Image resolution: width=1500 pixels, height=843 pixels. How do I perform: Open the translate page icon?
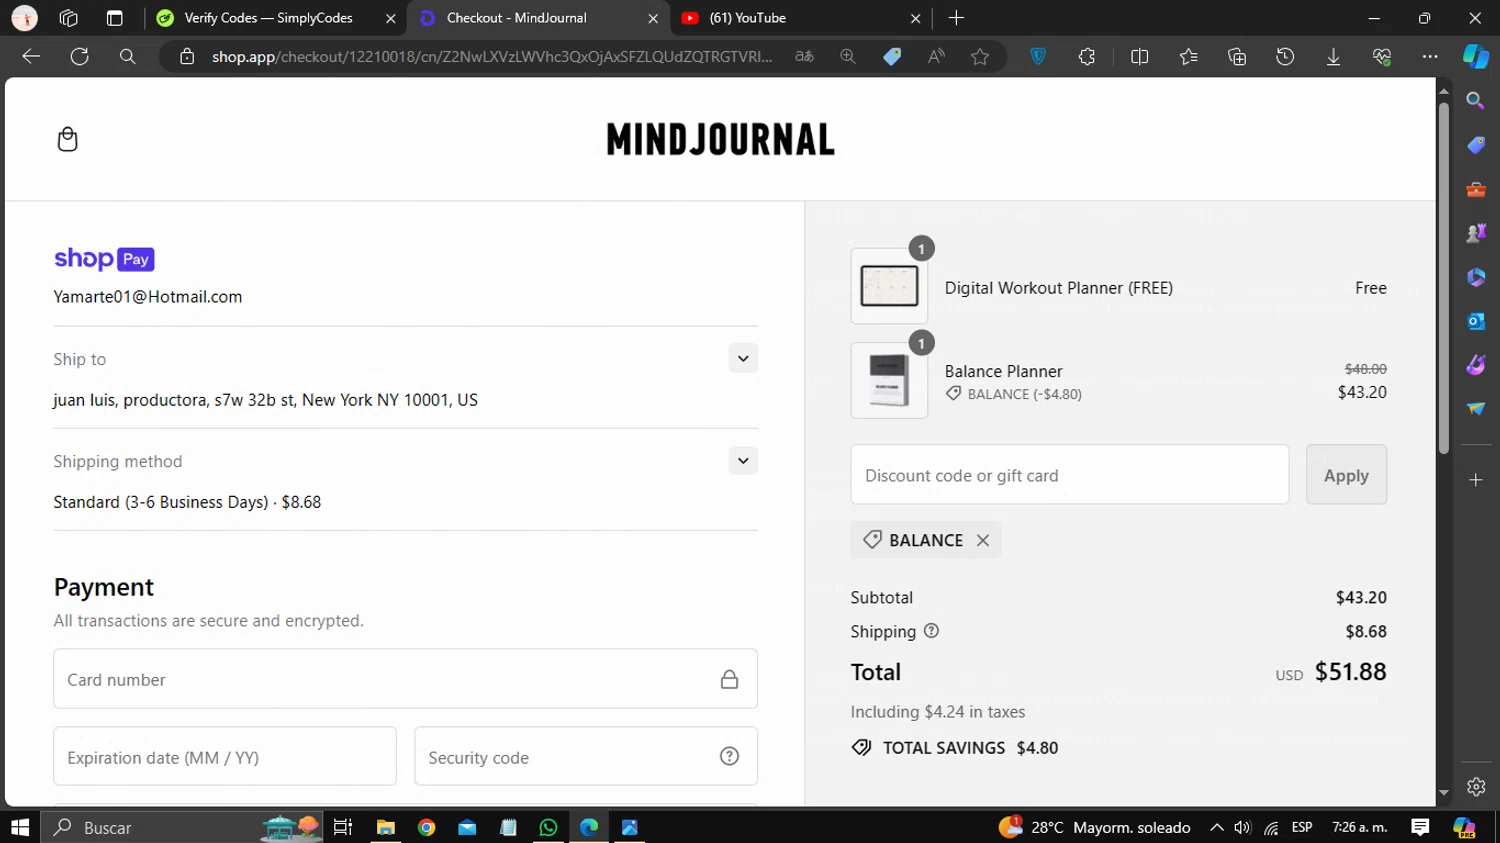(x=804, y=57)
